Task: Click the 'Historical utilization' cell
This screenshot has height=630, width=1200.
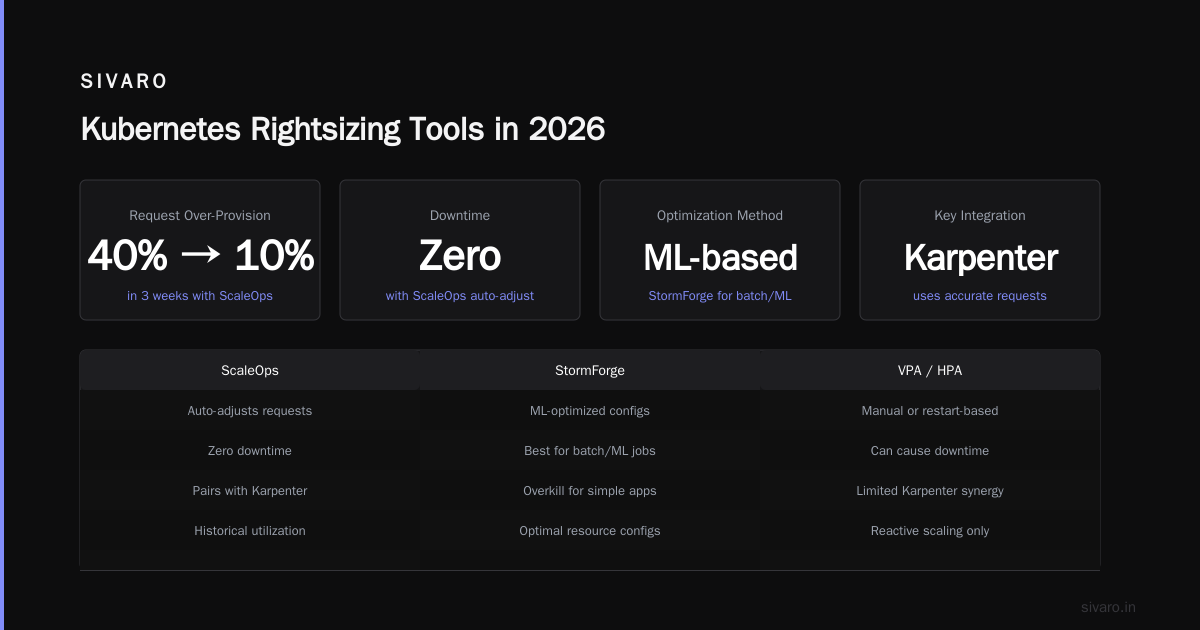Action: [x=250, y=530]
